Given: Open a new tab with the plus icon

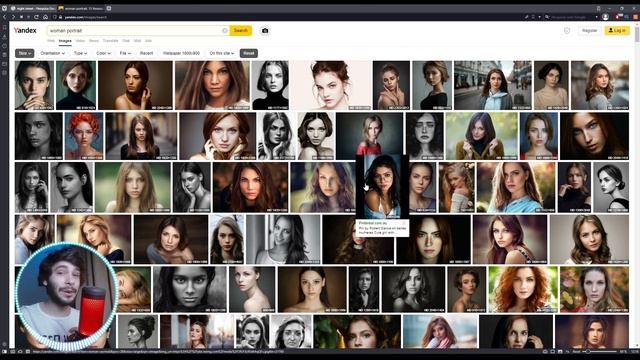Looking at the screenshot, I should (109, 8).
